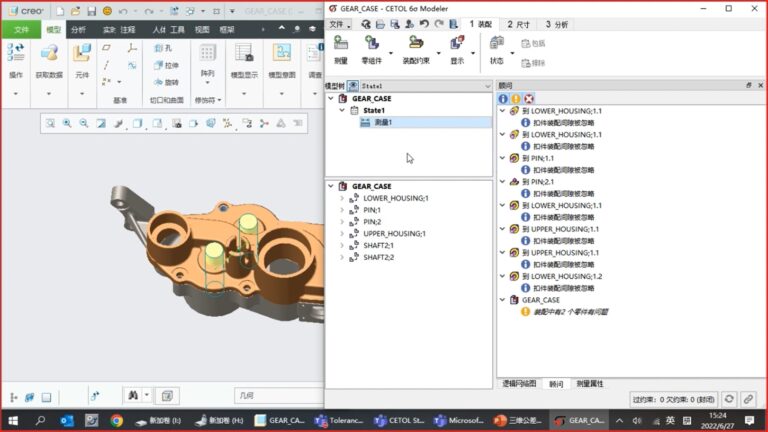Viewport: 768px width, 432px height.
Task: Open Chrome from the Windows taskbar
Action: coord(117,421)
